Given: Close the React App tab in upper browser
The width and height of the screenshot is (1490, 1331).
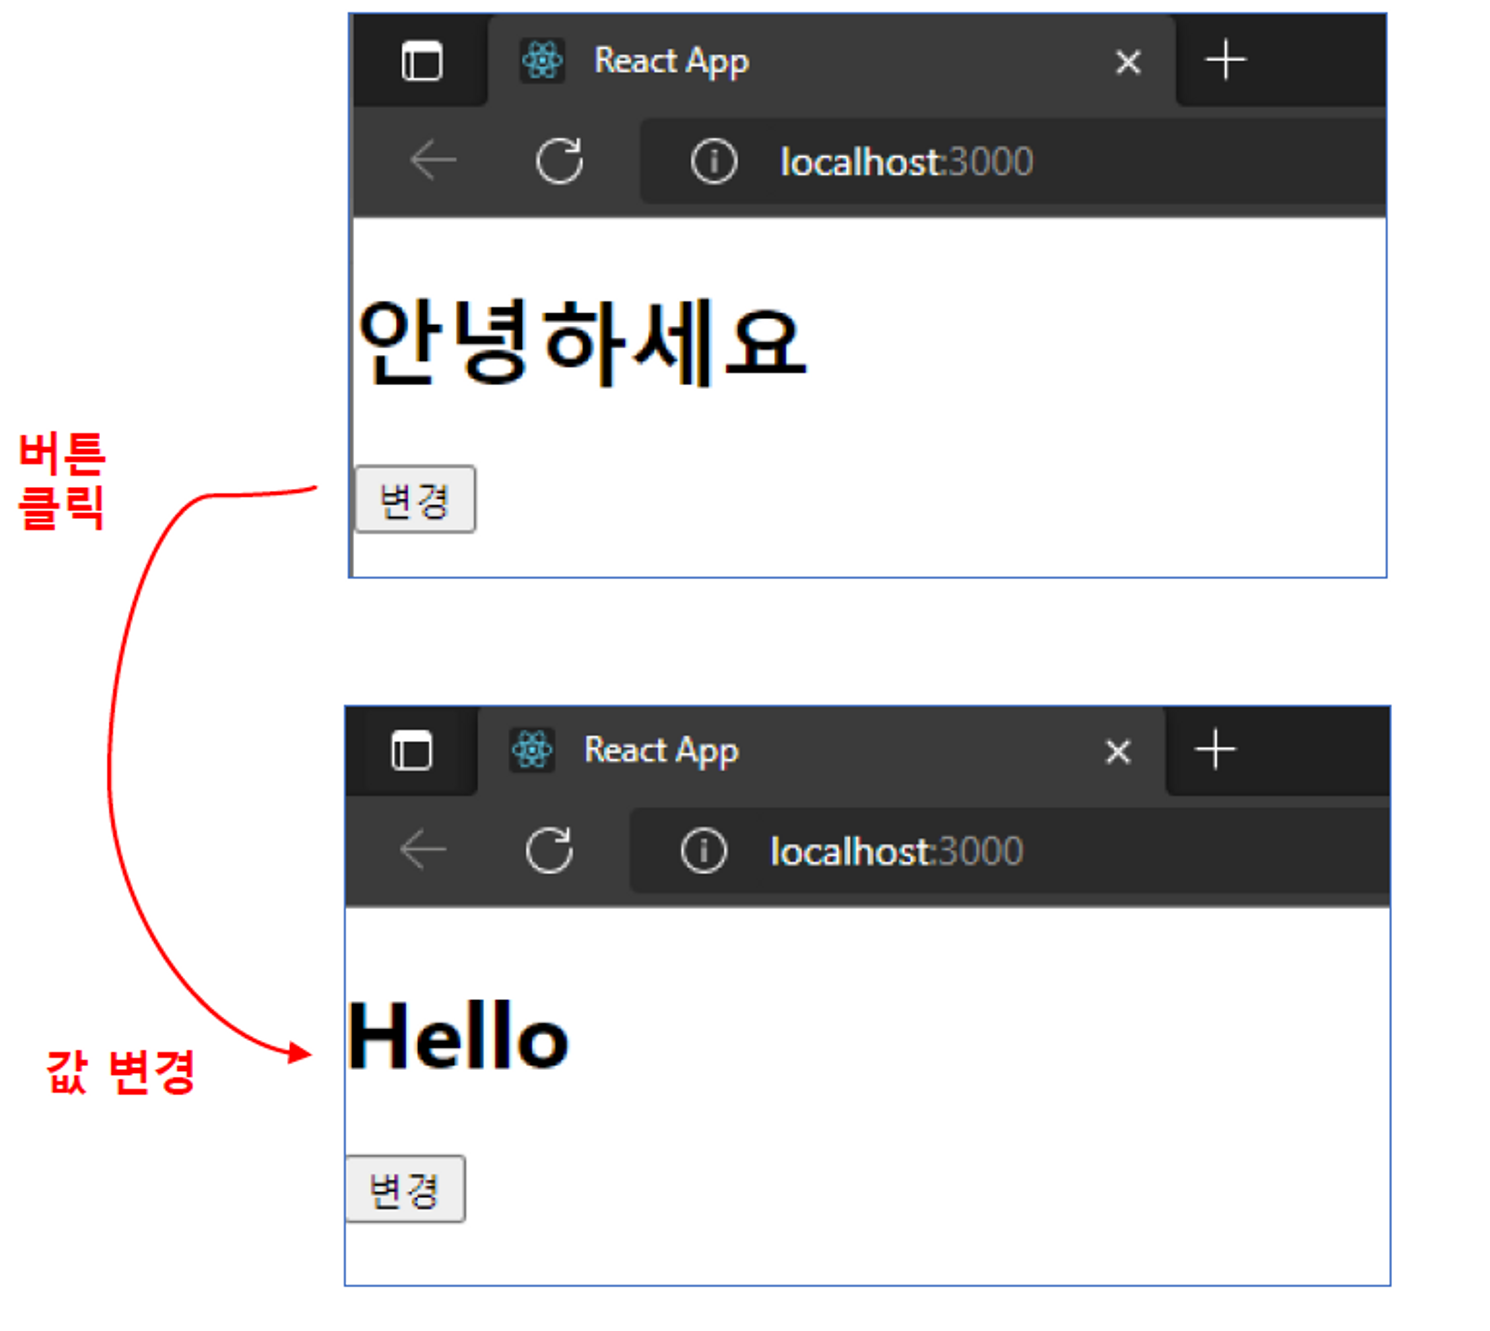Looking at the screenshot, I should (x=1128, y=62).
